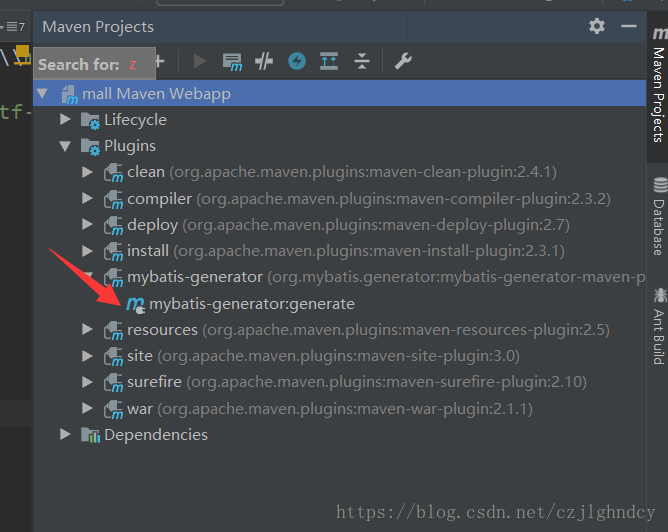Expand the deploy plugin node
This screenshot has height=532, width=668.
(87, 224)
